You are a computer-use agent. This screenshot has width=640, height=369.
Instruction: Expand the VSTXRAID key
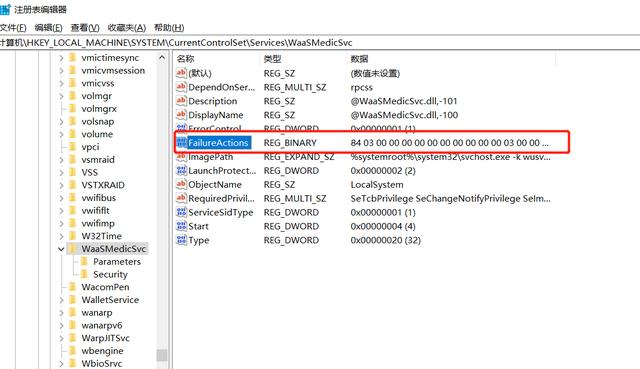point(61,185)
